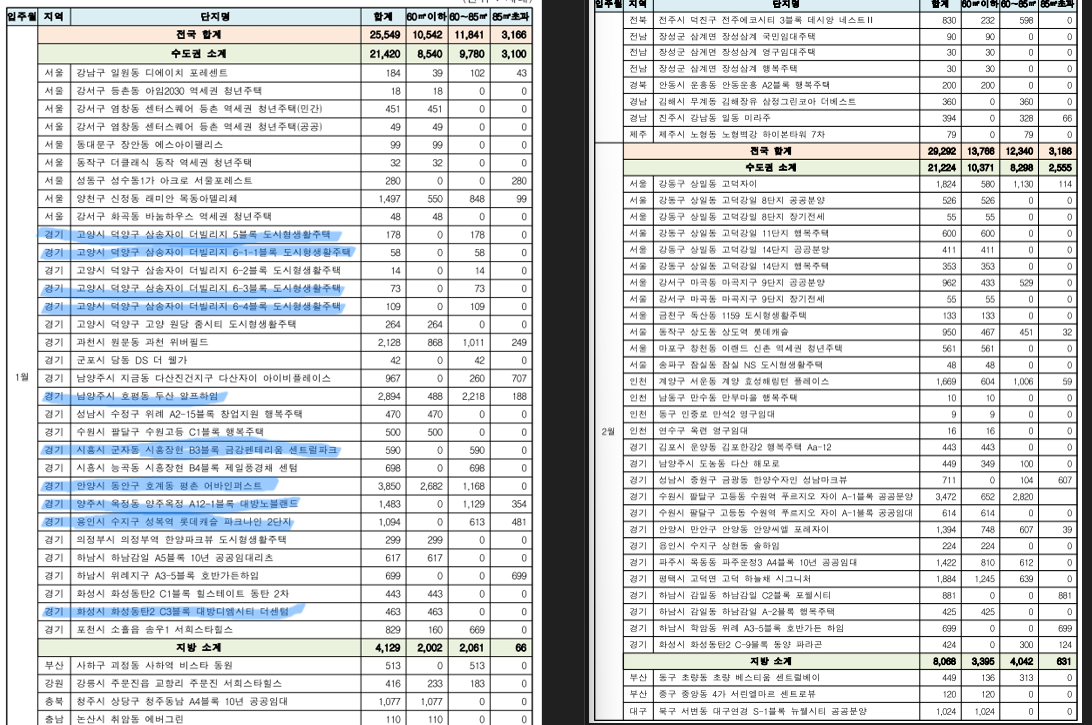Select 제주시 노형동 노형벽강 하이본타워 7차

742,134
